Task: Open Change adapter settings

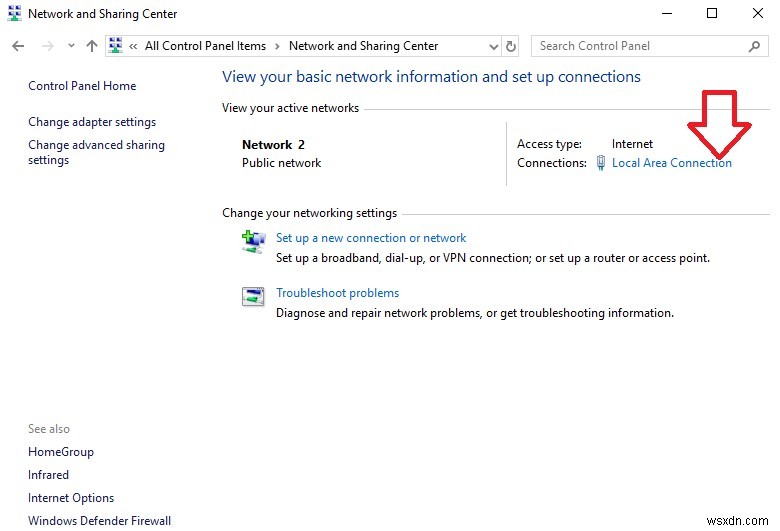Action: 92,122
